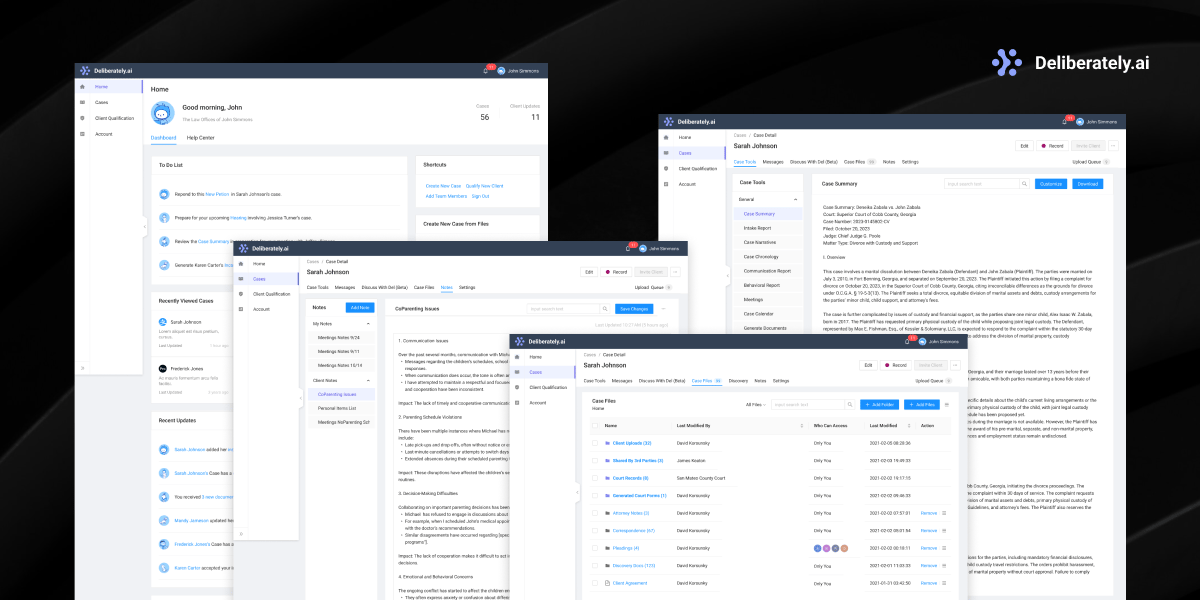The width and height of the screenshot is (1200, 600).
Task: Click Home icon in Case Files window sidebar
Action: [x=518, y=357]
